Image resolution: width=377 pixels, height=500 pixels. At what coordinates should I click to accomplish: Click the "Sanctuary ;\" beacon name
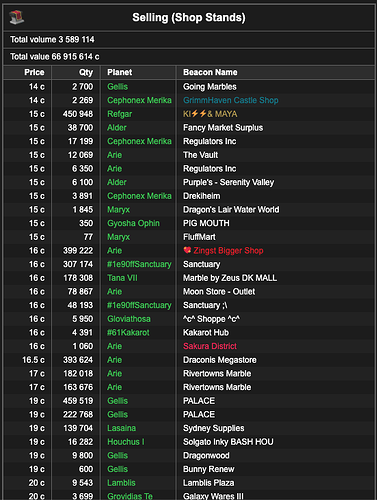(205, 305)
